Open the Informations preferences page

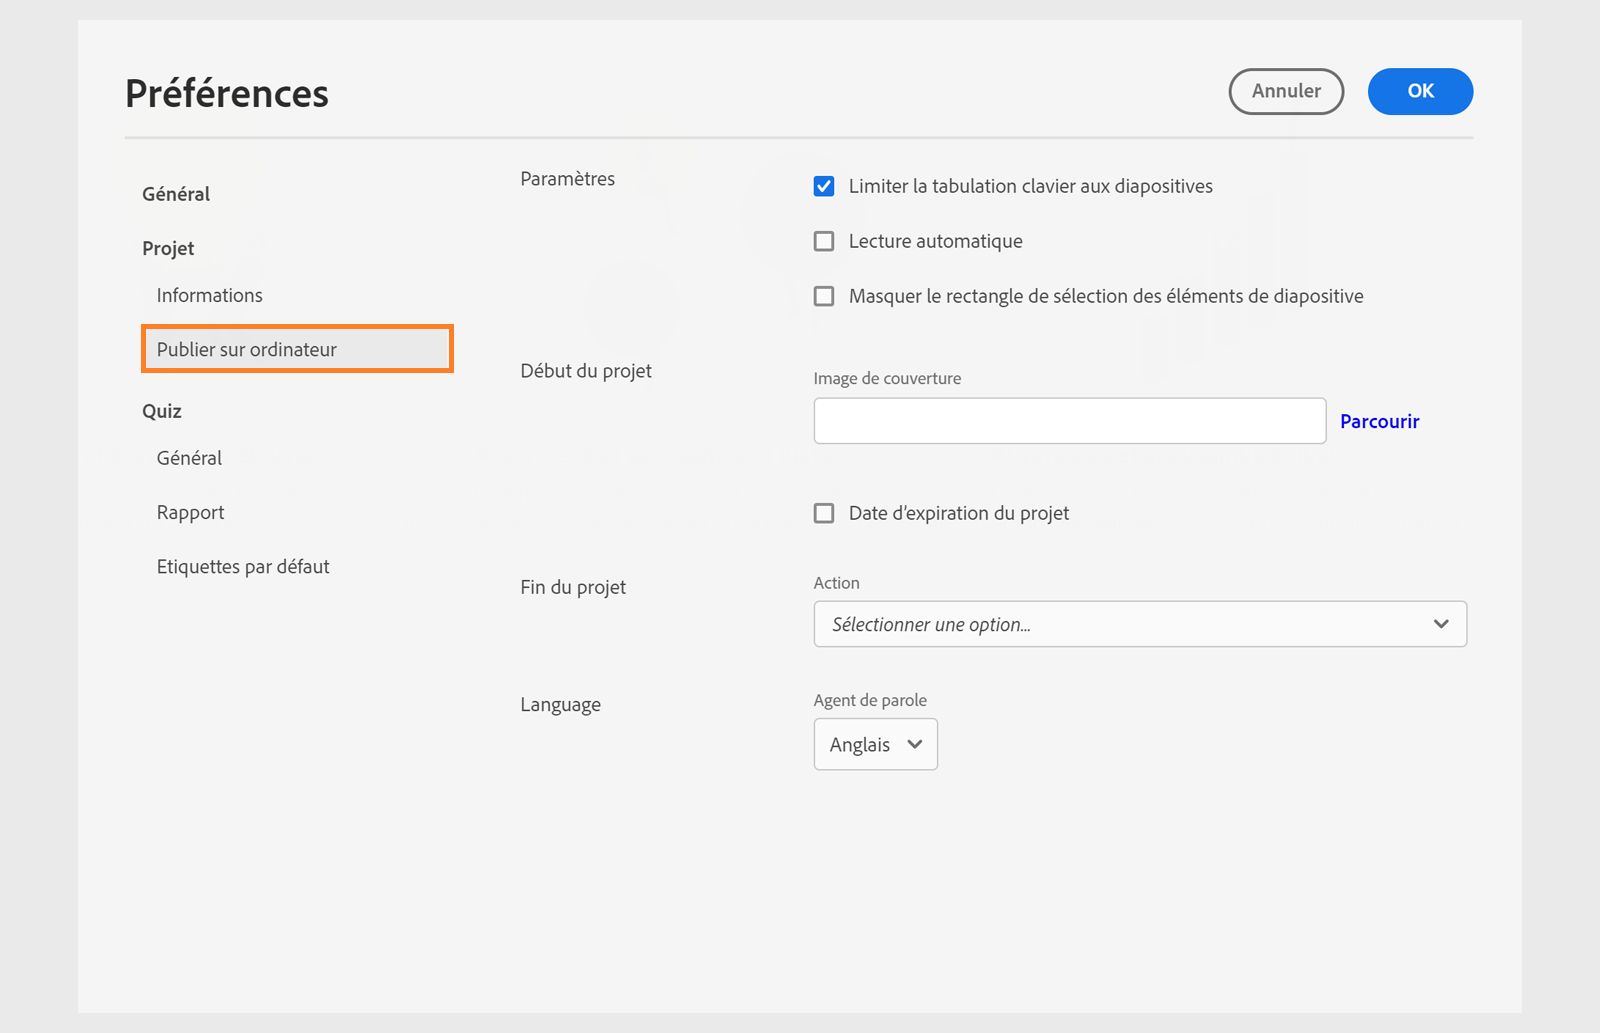(x=210, y=295)
